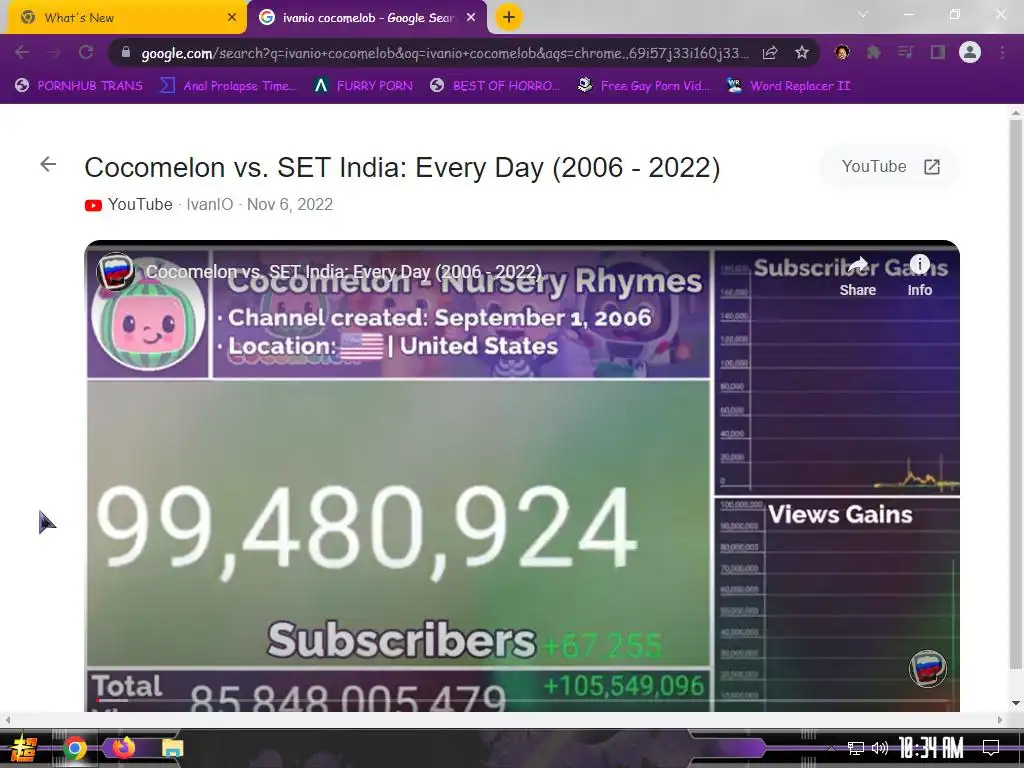Open the avatar extension icon in toolbar
The image size is (1024, 768).
842,52
